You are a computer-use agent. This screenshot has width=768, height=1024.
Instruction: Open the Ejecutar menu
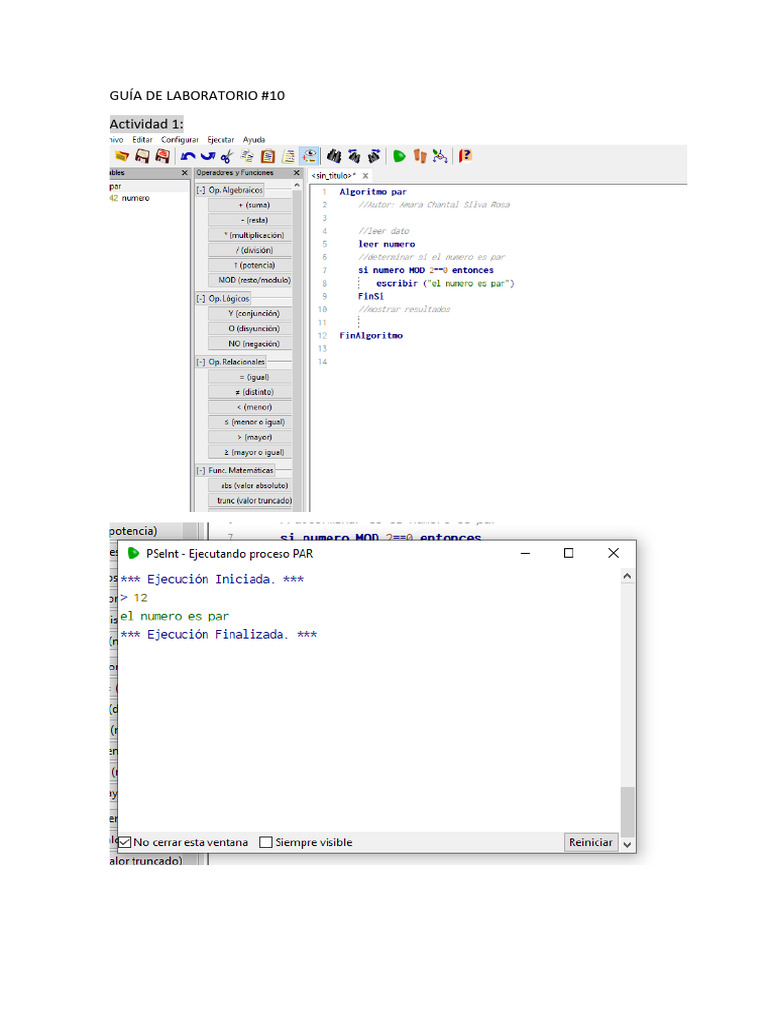click(x=220, y=140)
